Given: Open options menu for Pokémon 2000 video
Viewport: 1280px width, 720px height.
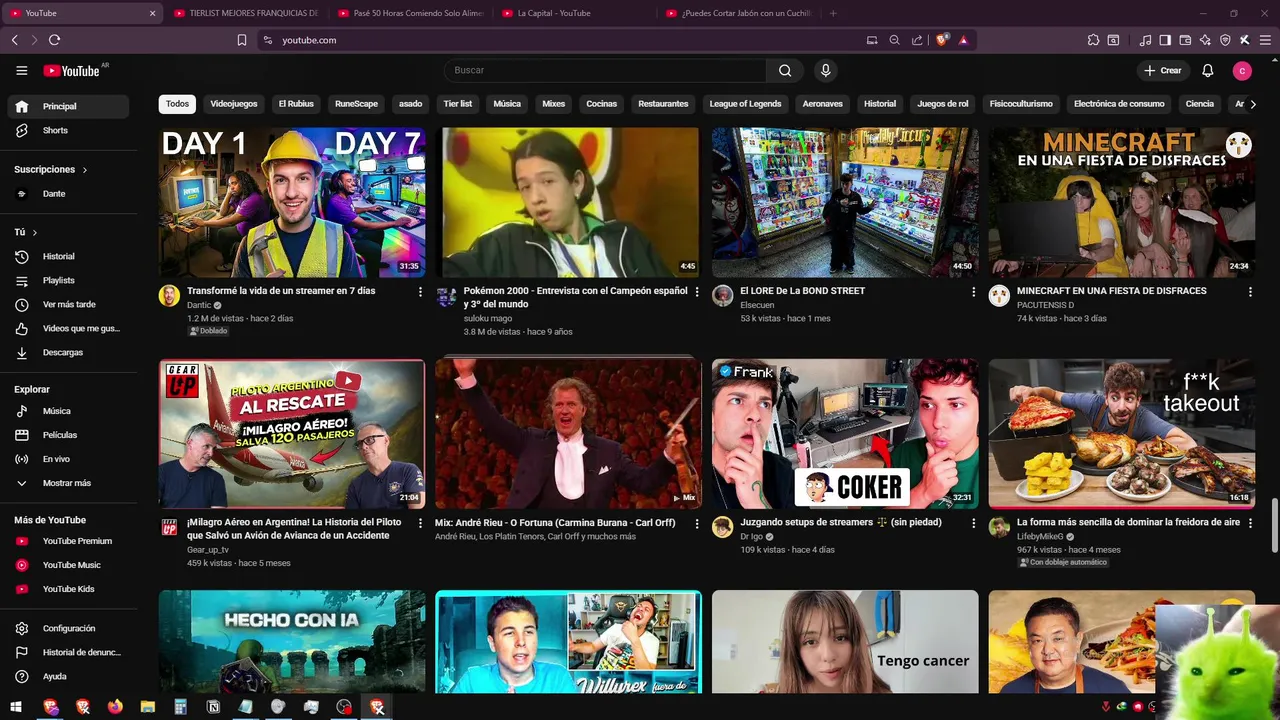Looking at the screenshot, I should pyautogui.click(x=697, y=292).
